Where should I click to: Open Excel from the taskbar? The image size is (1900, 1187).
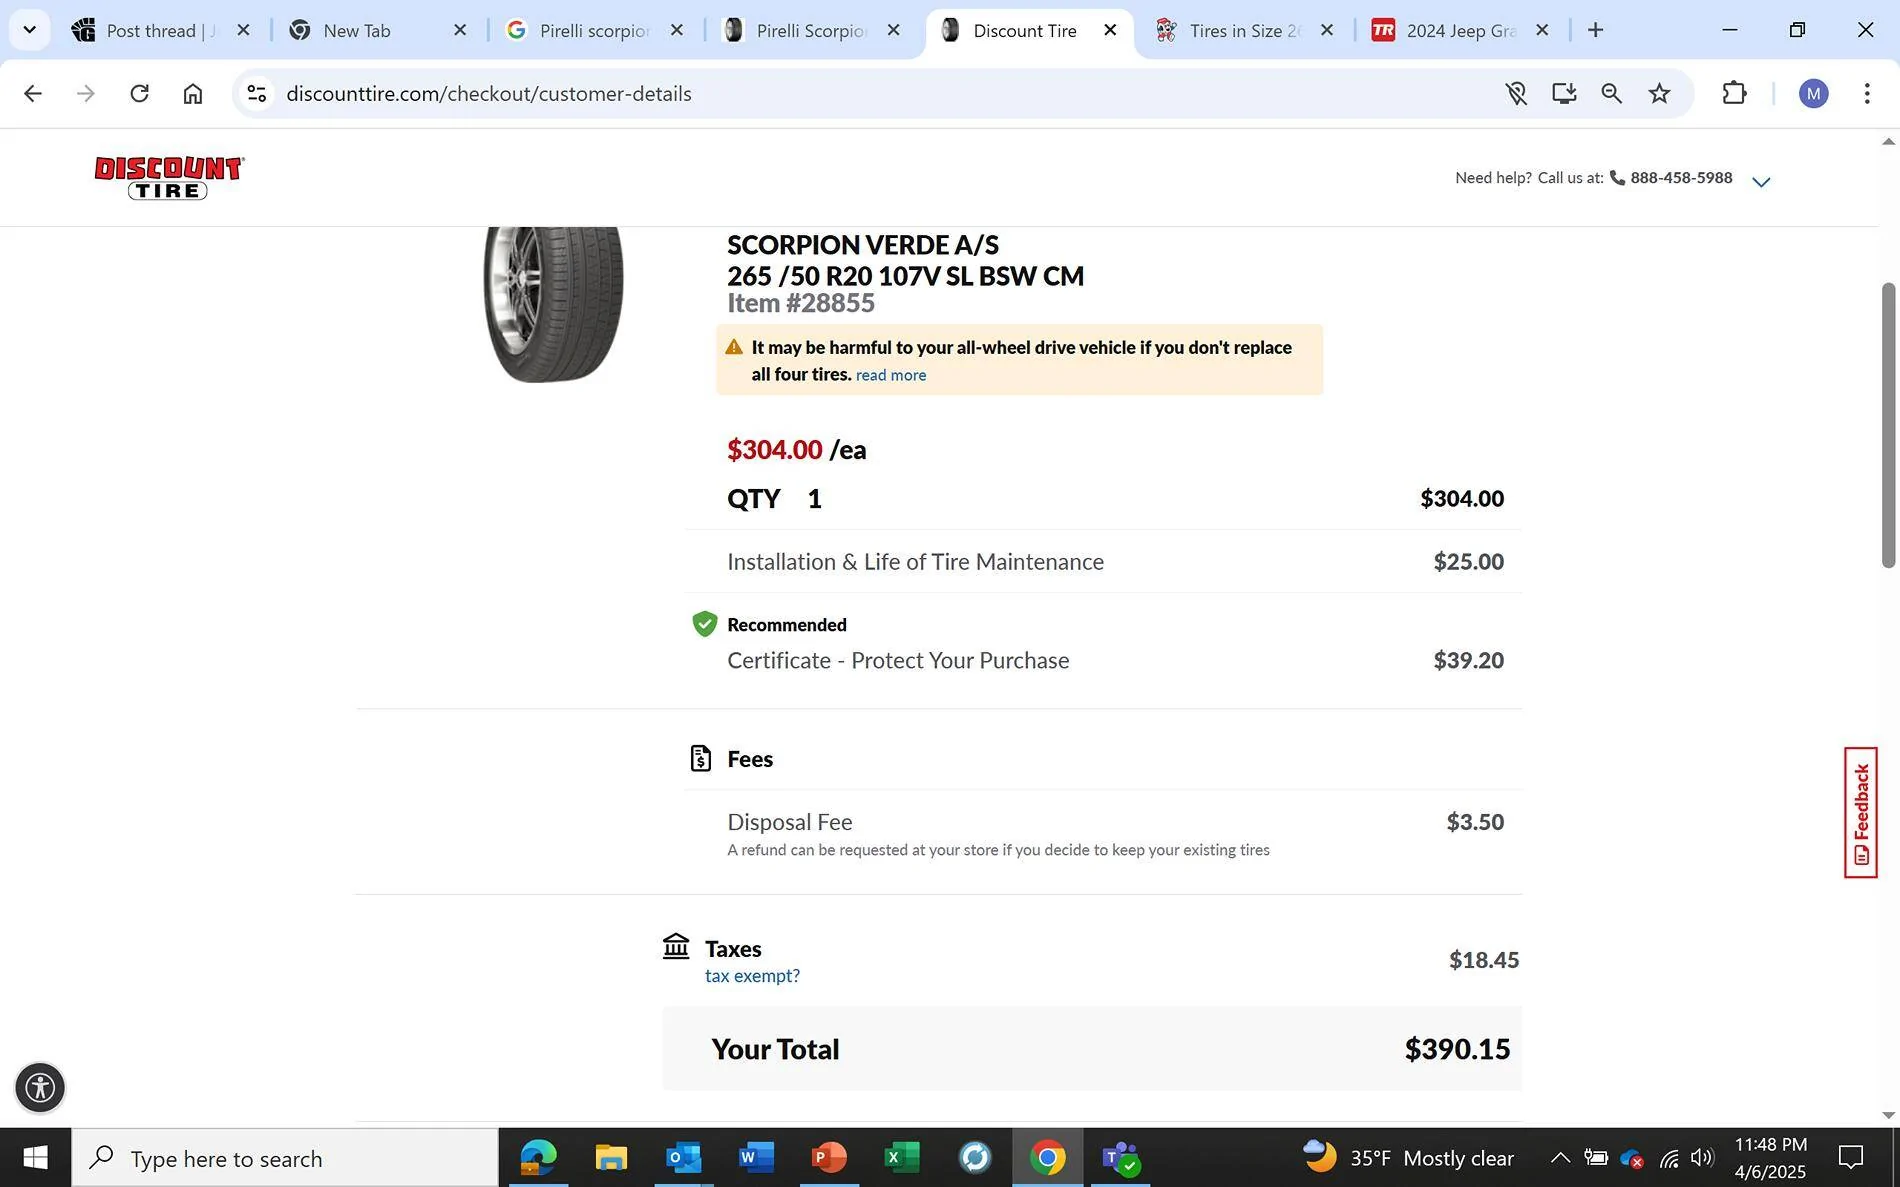tap(902, 1158)
